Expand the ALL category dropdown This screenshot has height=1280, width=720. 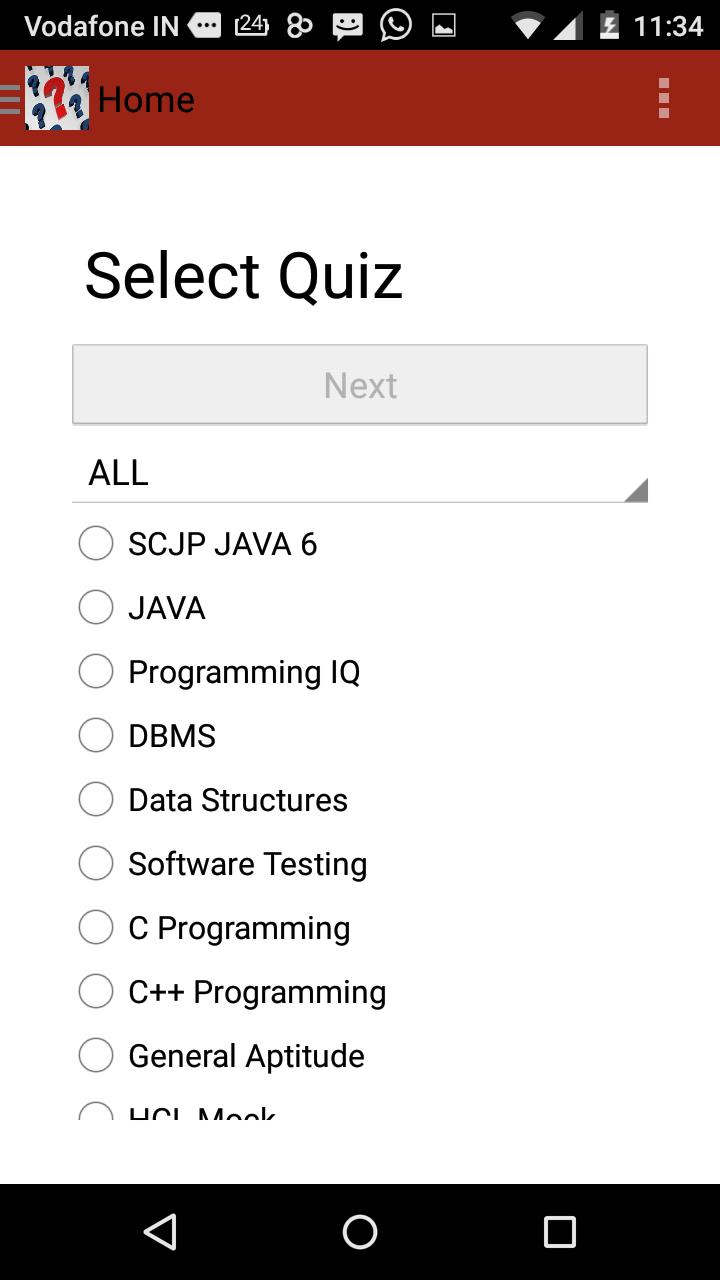(x=360, y=473)
